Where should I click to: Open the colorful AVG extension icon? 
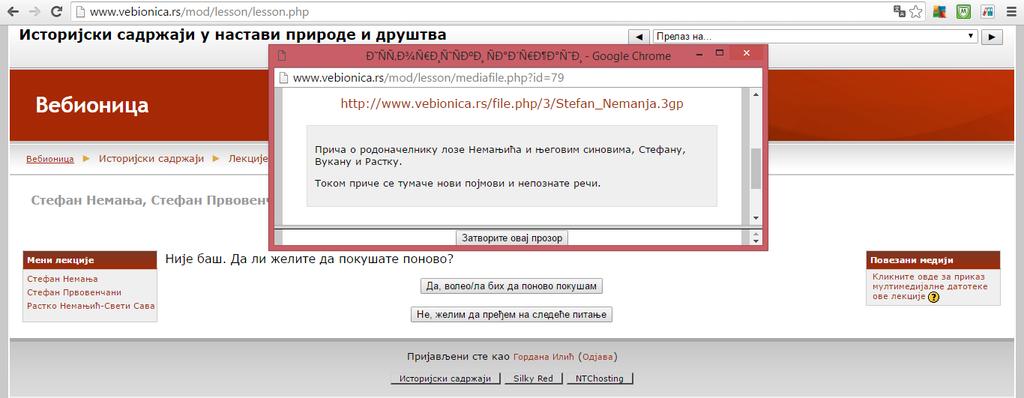(x=939, y=11)
